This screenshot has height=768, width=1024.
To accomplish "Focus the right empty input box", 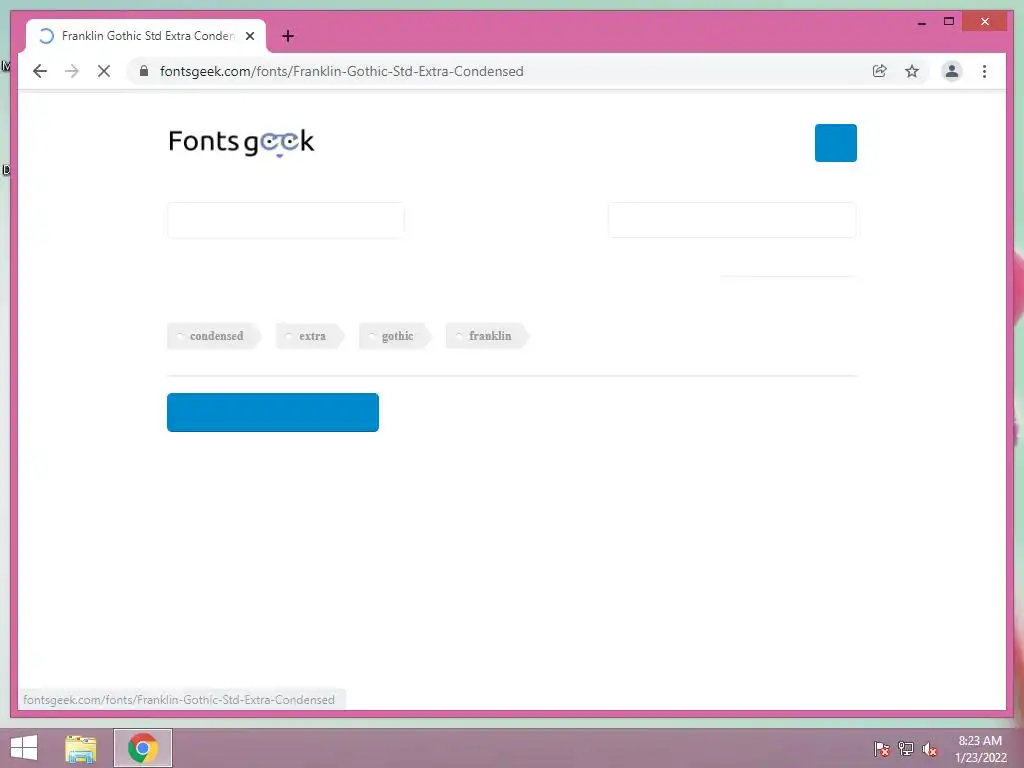I will click(x=732, y=220).
